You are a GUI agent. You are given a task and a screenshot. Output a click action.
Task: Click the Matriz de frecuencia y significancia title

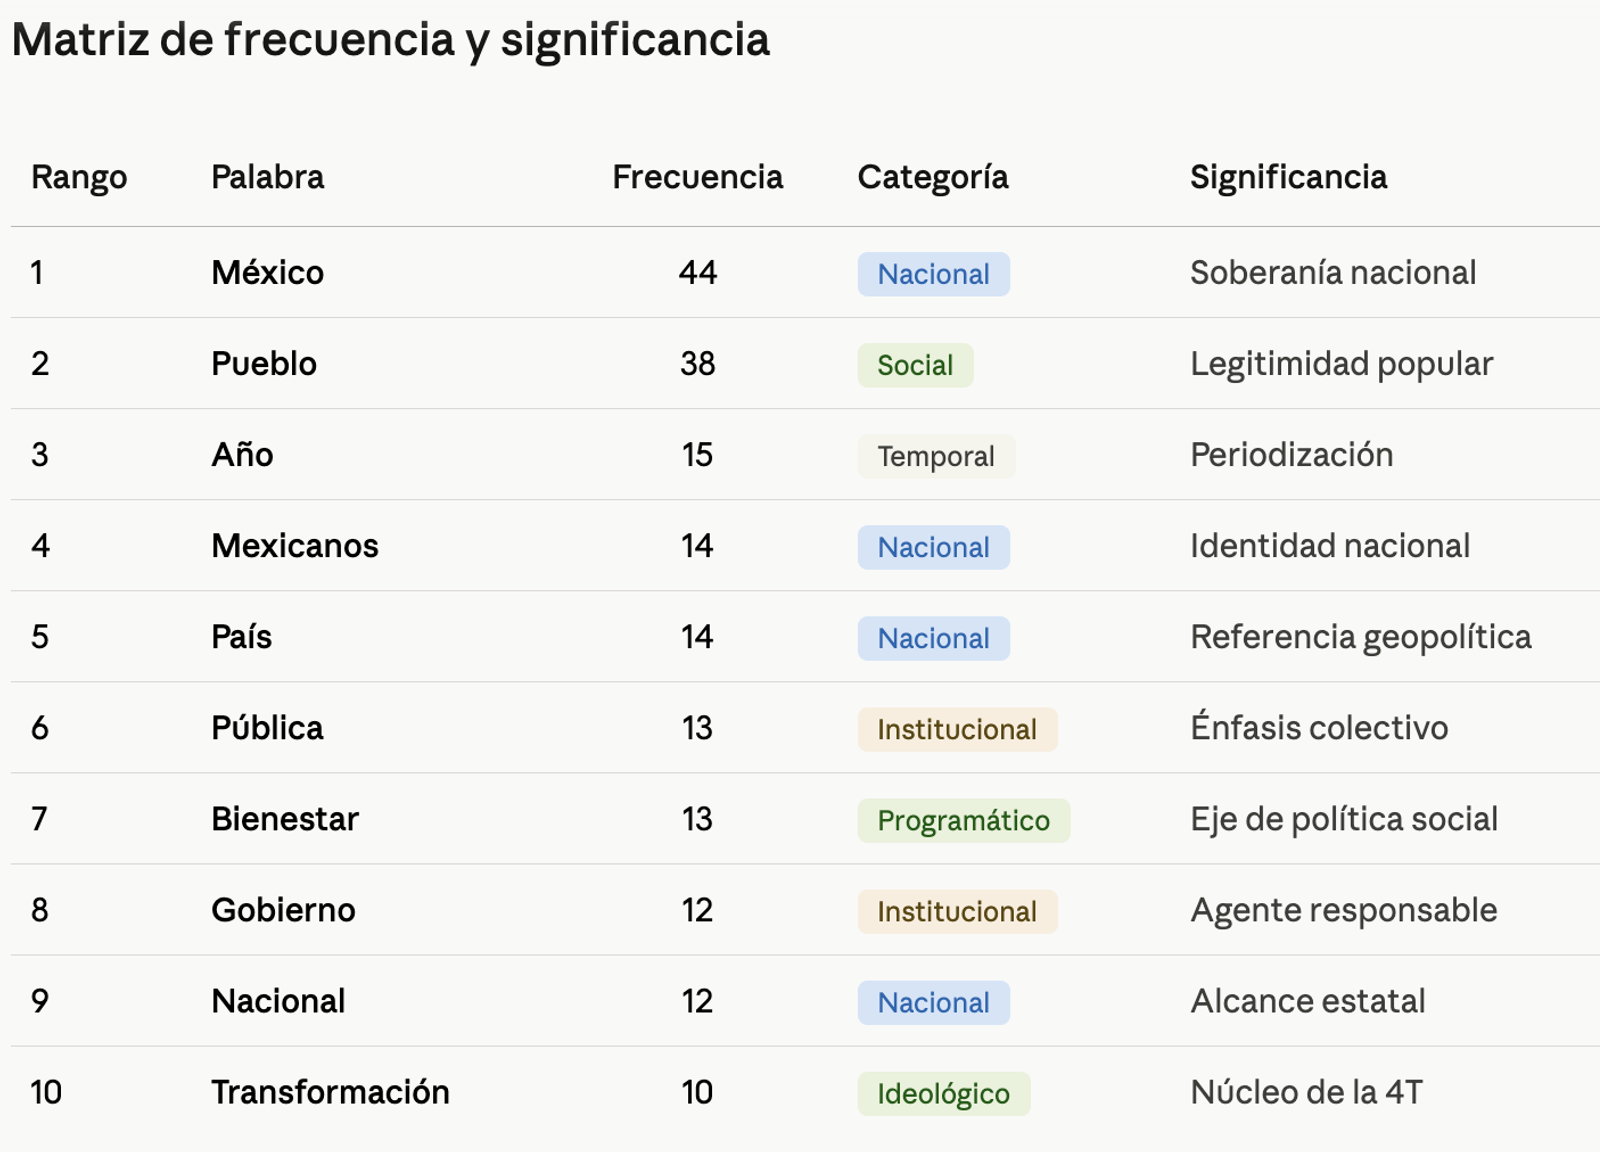[x=391, y=40]
